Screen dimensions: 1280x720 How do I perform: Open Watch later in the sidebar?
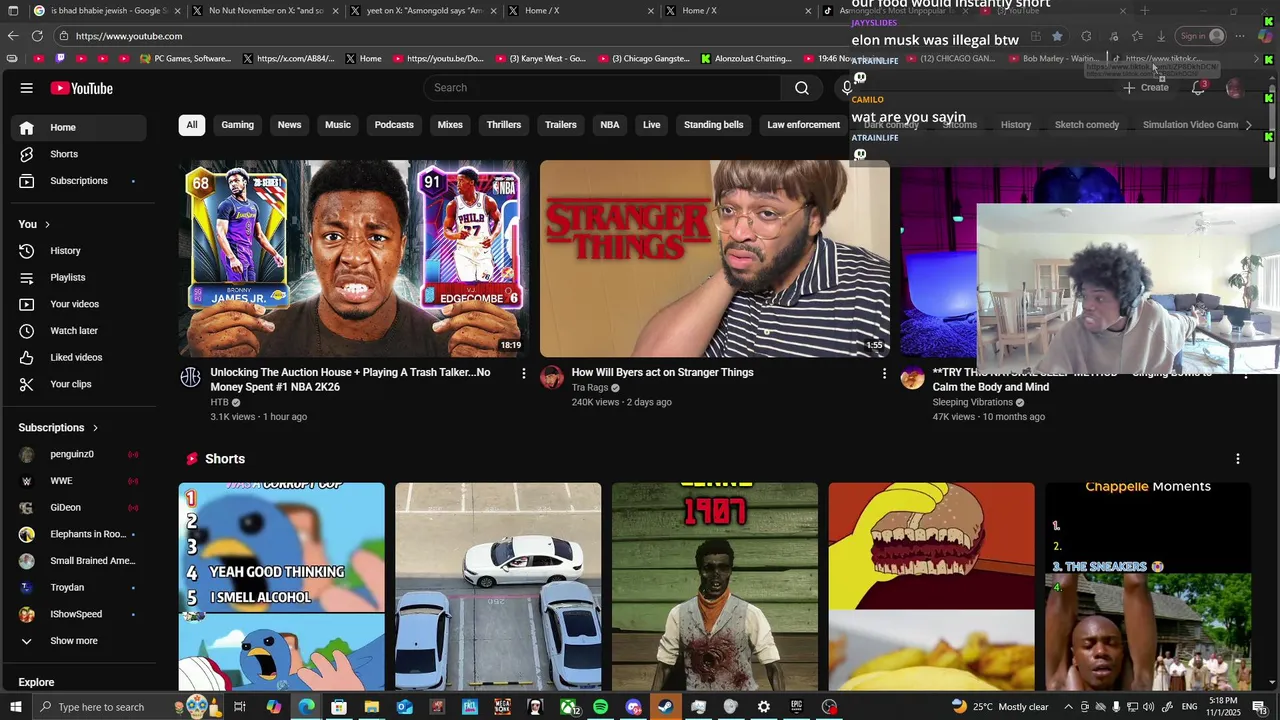[79, 331]
